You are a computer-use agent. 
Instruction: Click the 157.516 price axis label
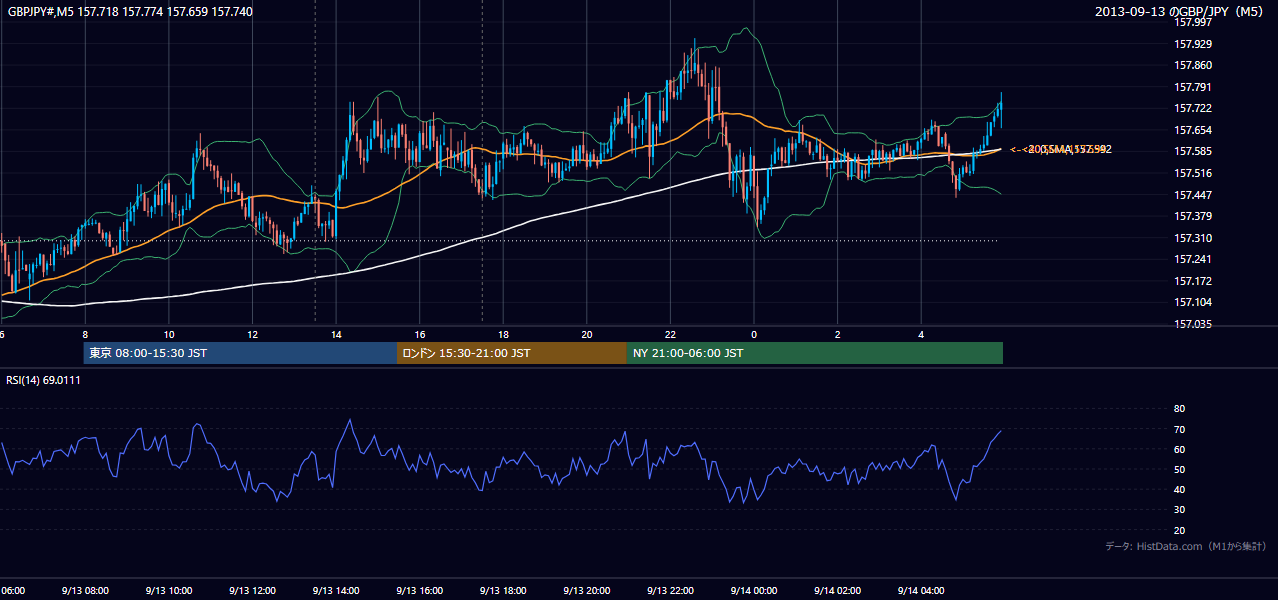(x=1193, y=173)
